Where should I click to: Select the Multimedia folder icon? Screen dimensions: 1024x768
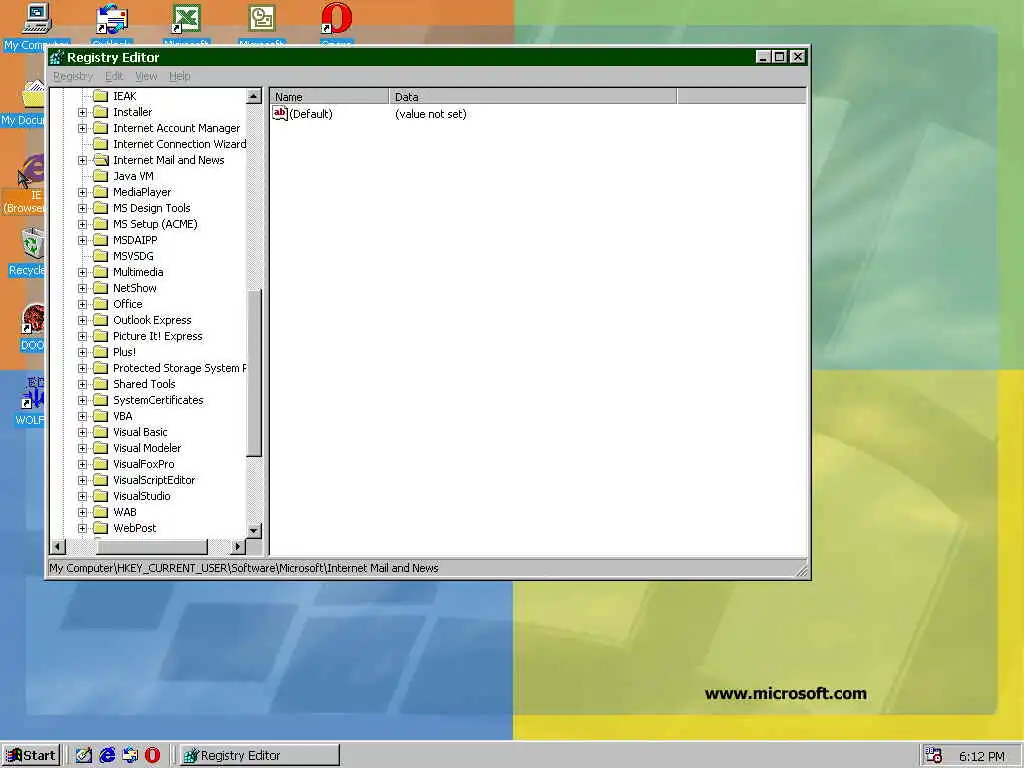(101, 272)
